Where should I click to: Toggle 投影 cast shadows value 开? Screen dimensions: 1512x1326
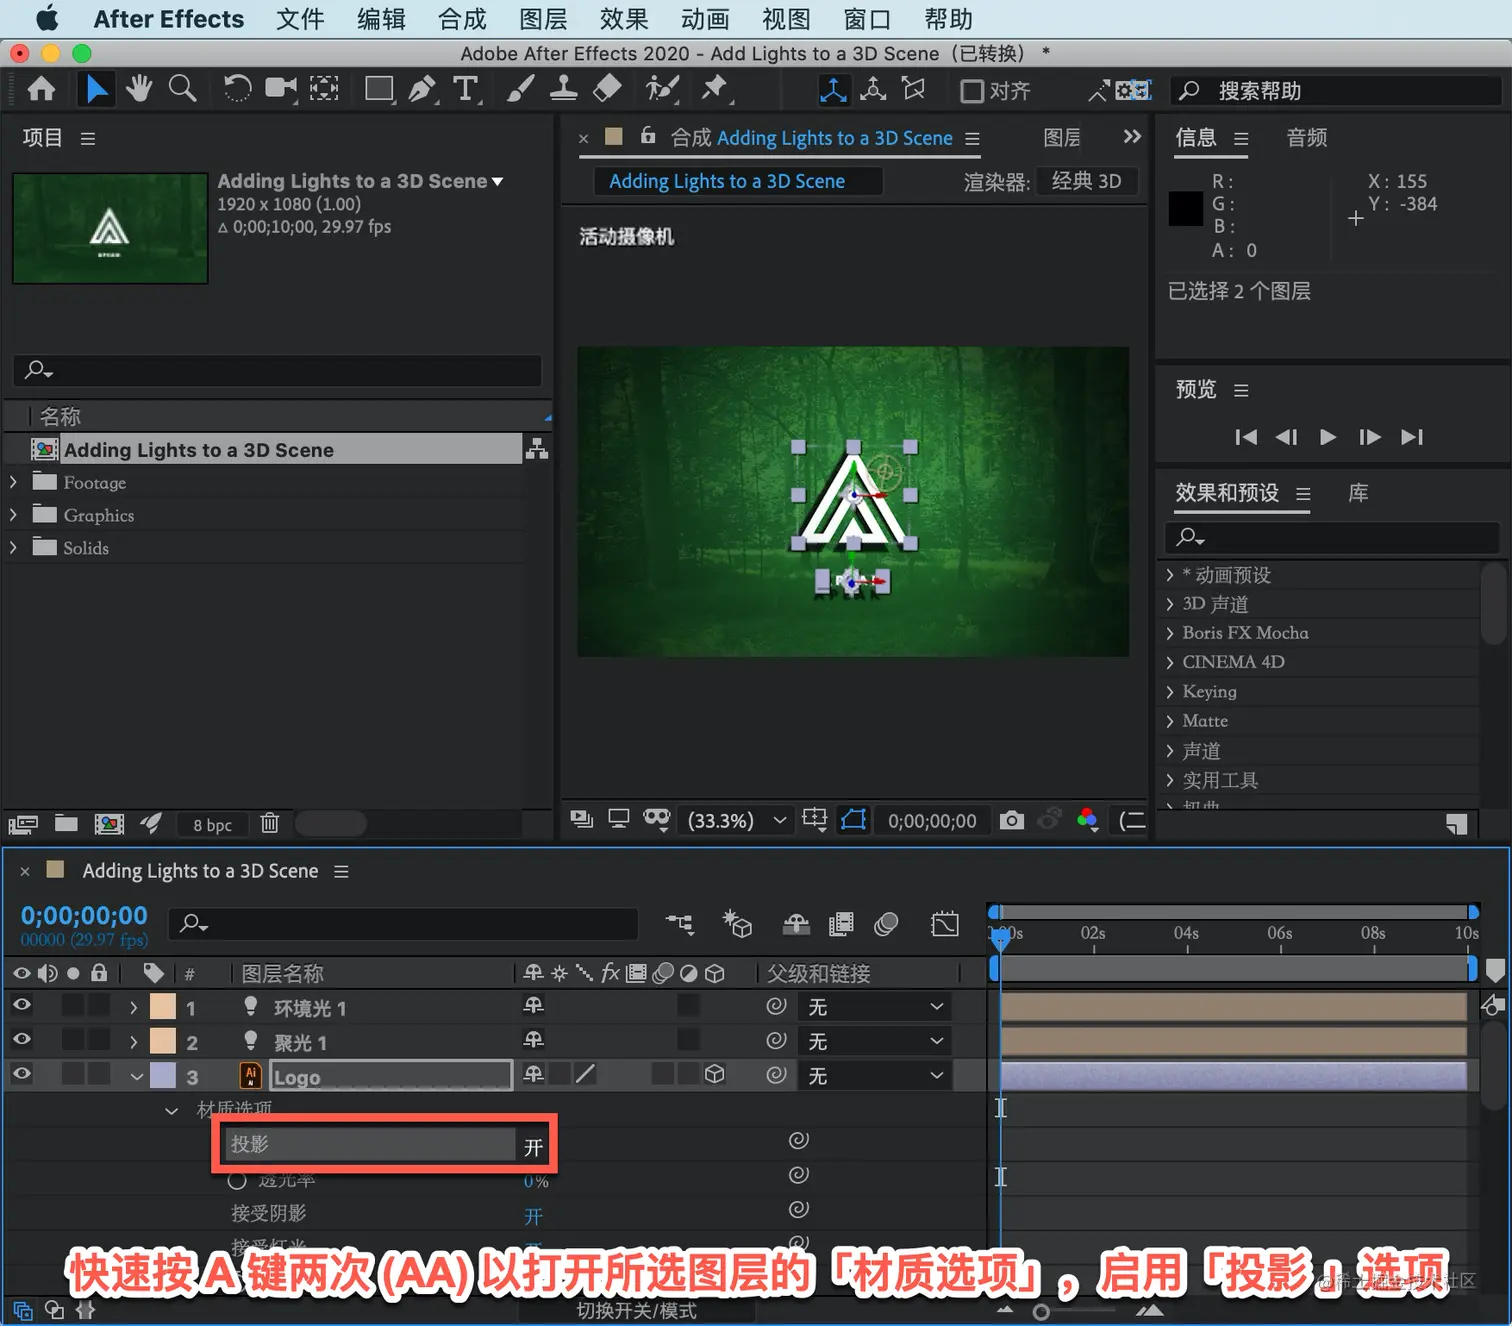click(534, 1147)
